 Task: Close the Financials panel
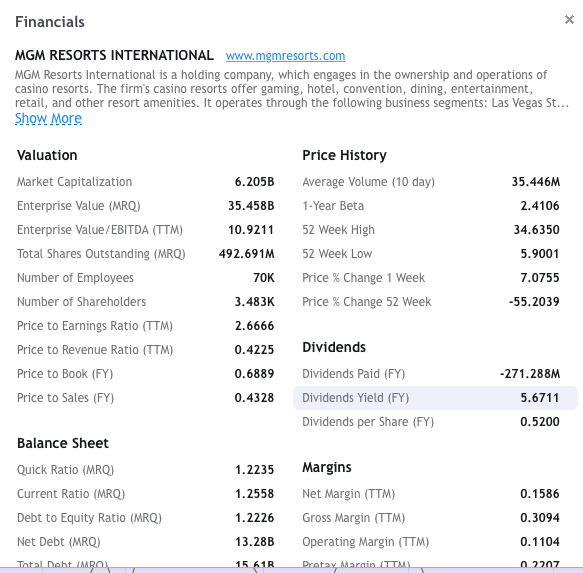(x=569, y=20)
